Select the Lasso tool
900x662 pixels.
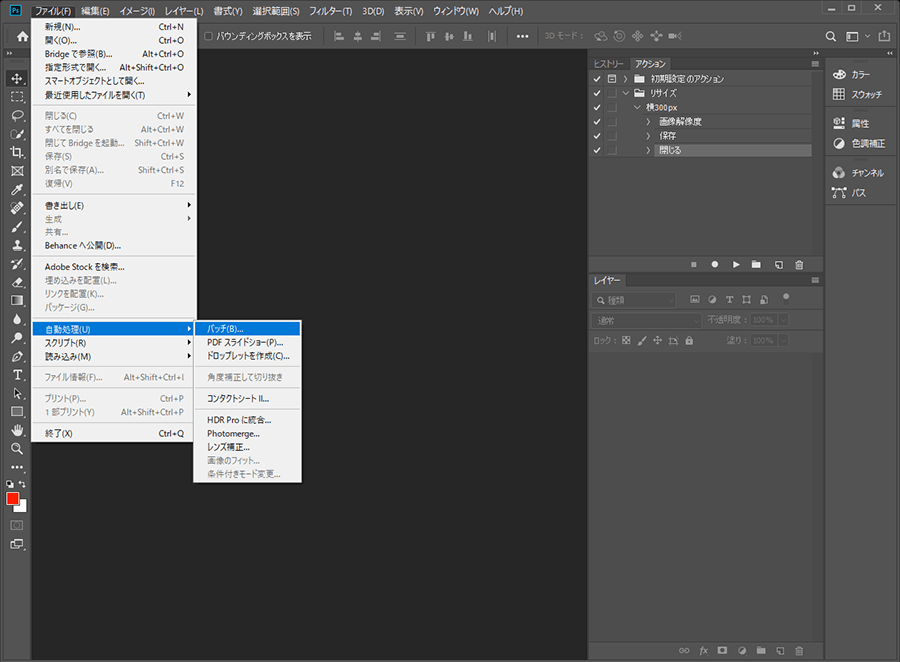point(17,115)
